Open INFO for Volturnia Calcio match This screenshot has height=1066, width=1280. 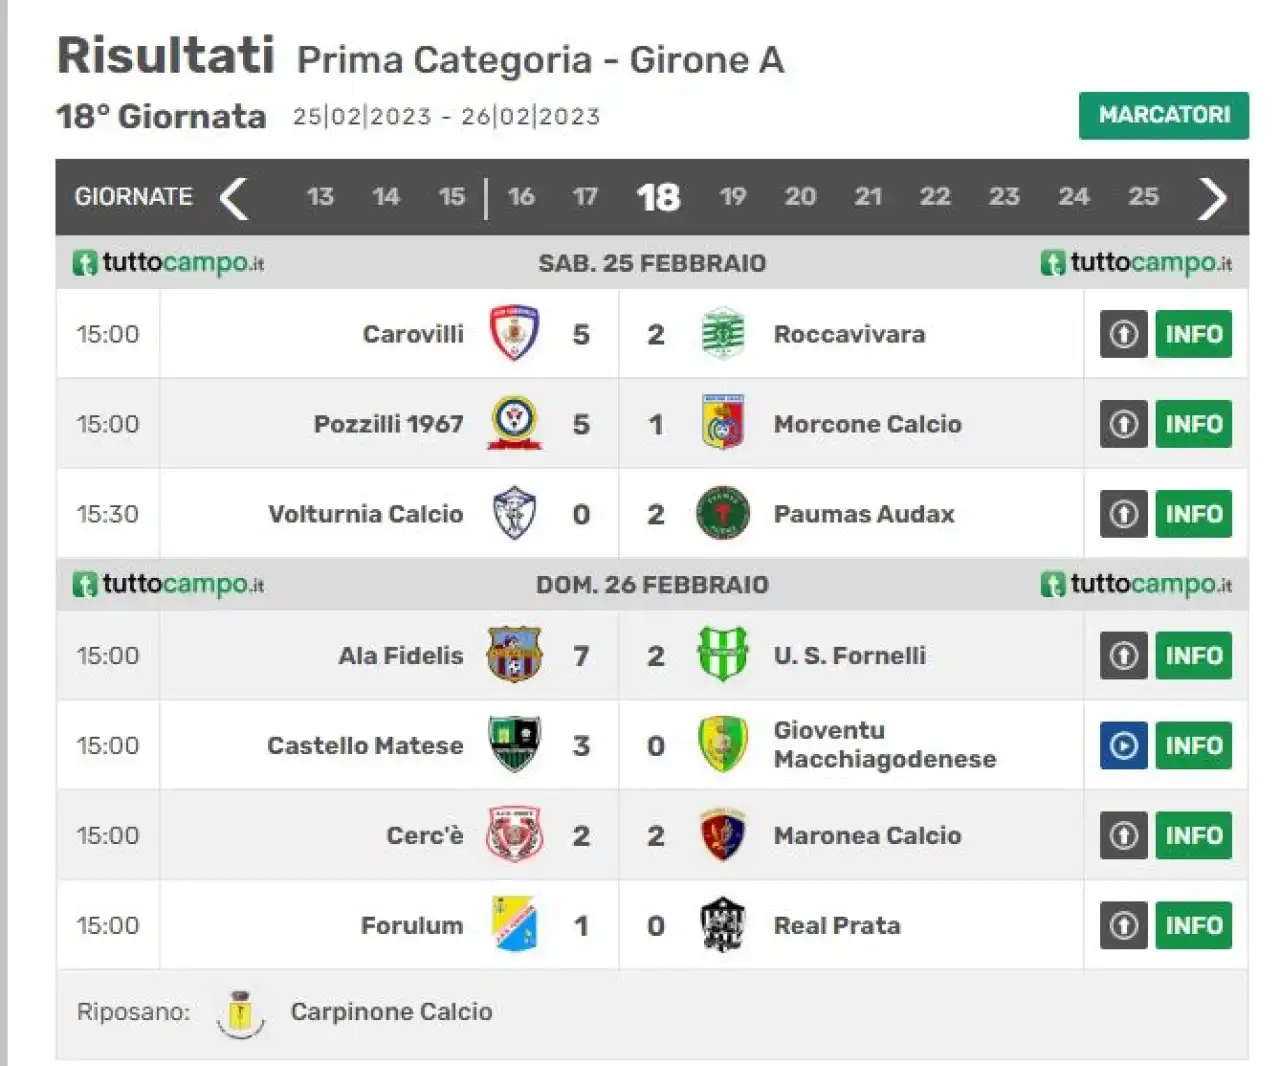pyautogui.click(x=1193, y=513)
